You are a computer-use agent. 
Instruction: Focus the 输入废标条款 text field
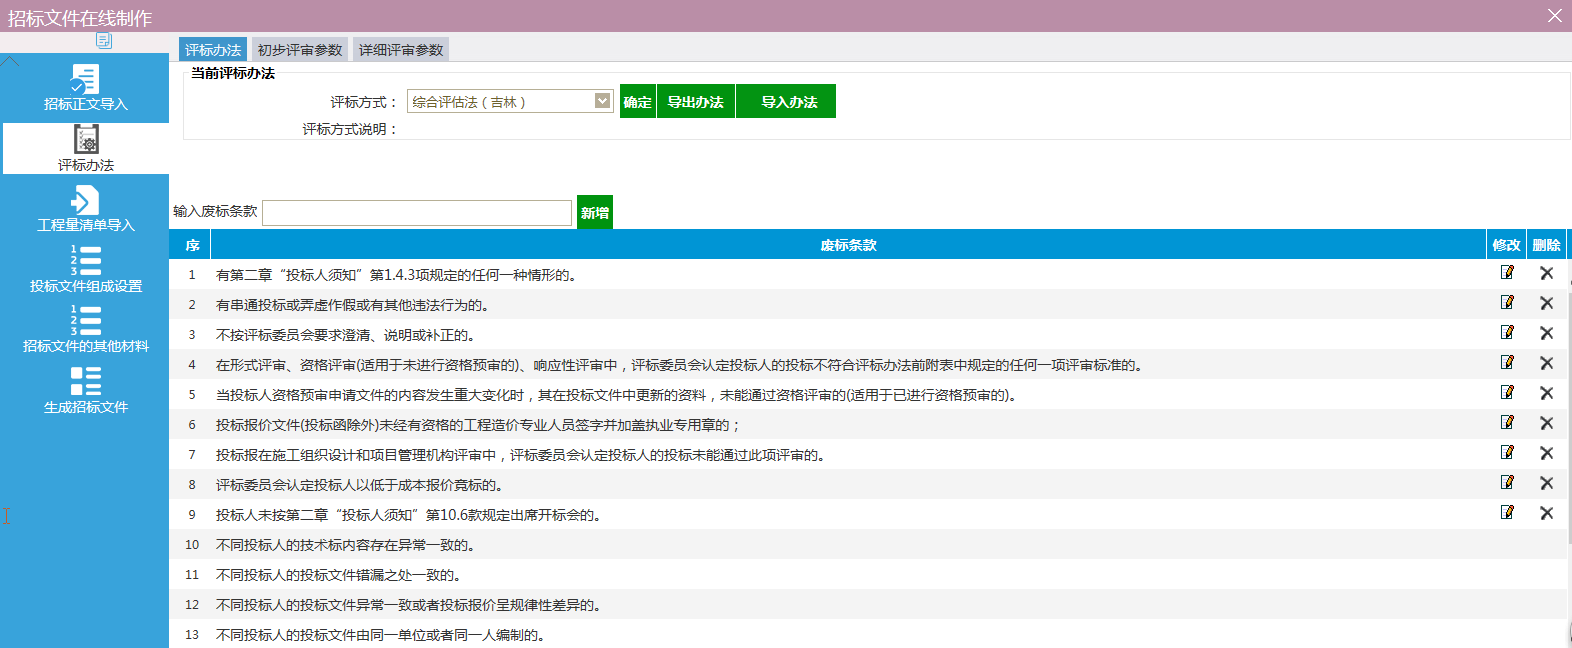pyautogui.click(x=417, y=213)
